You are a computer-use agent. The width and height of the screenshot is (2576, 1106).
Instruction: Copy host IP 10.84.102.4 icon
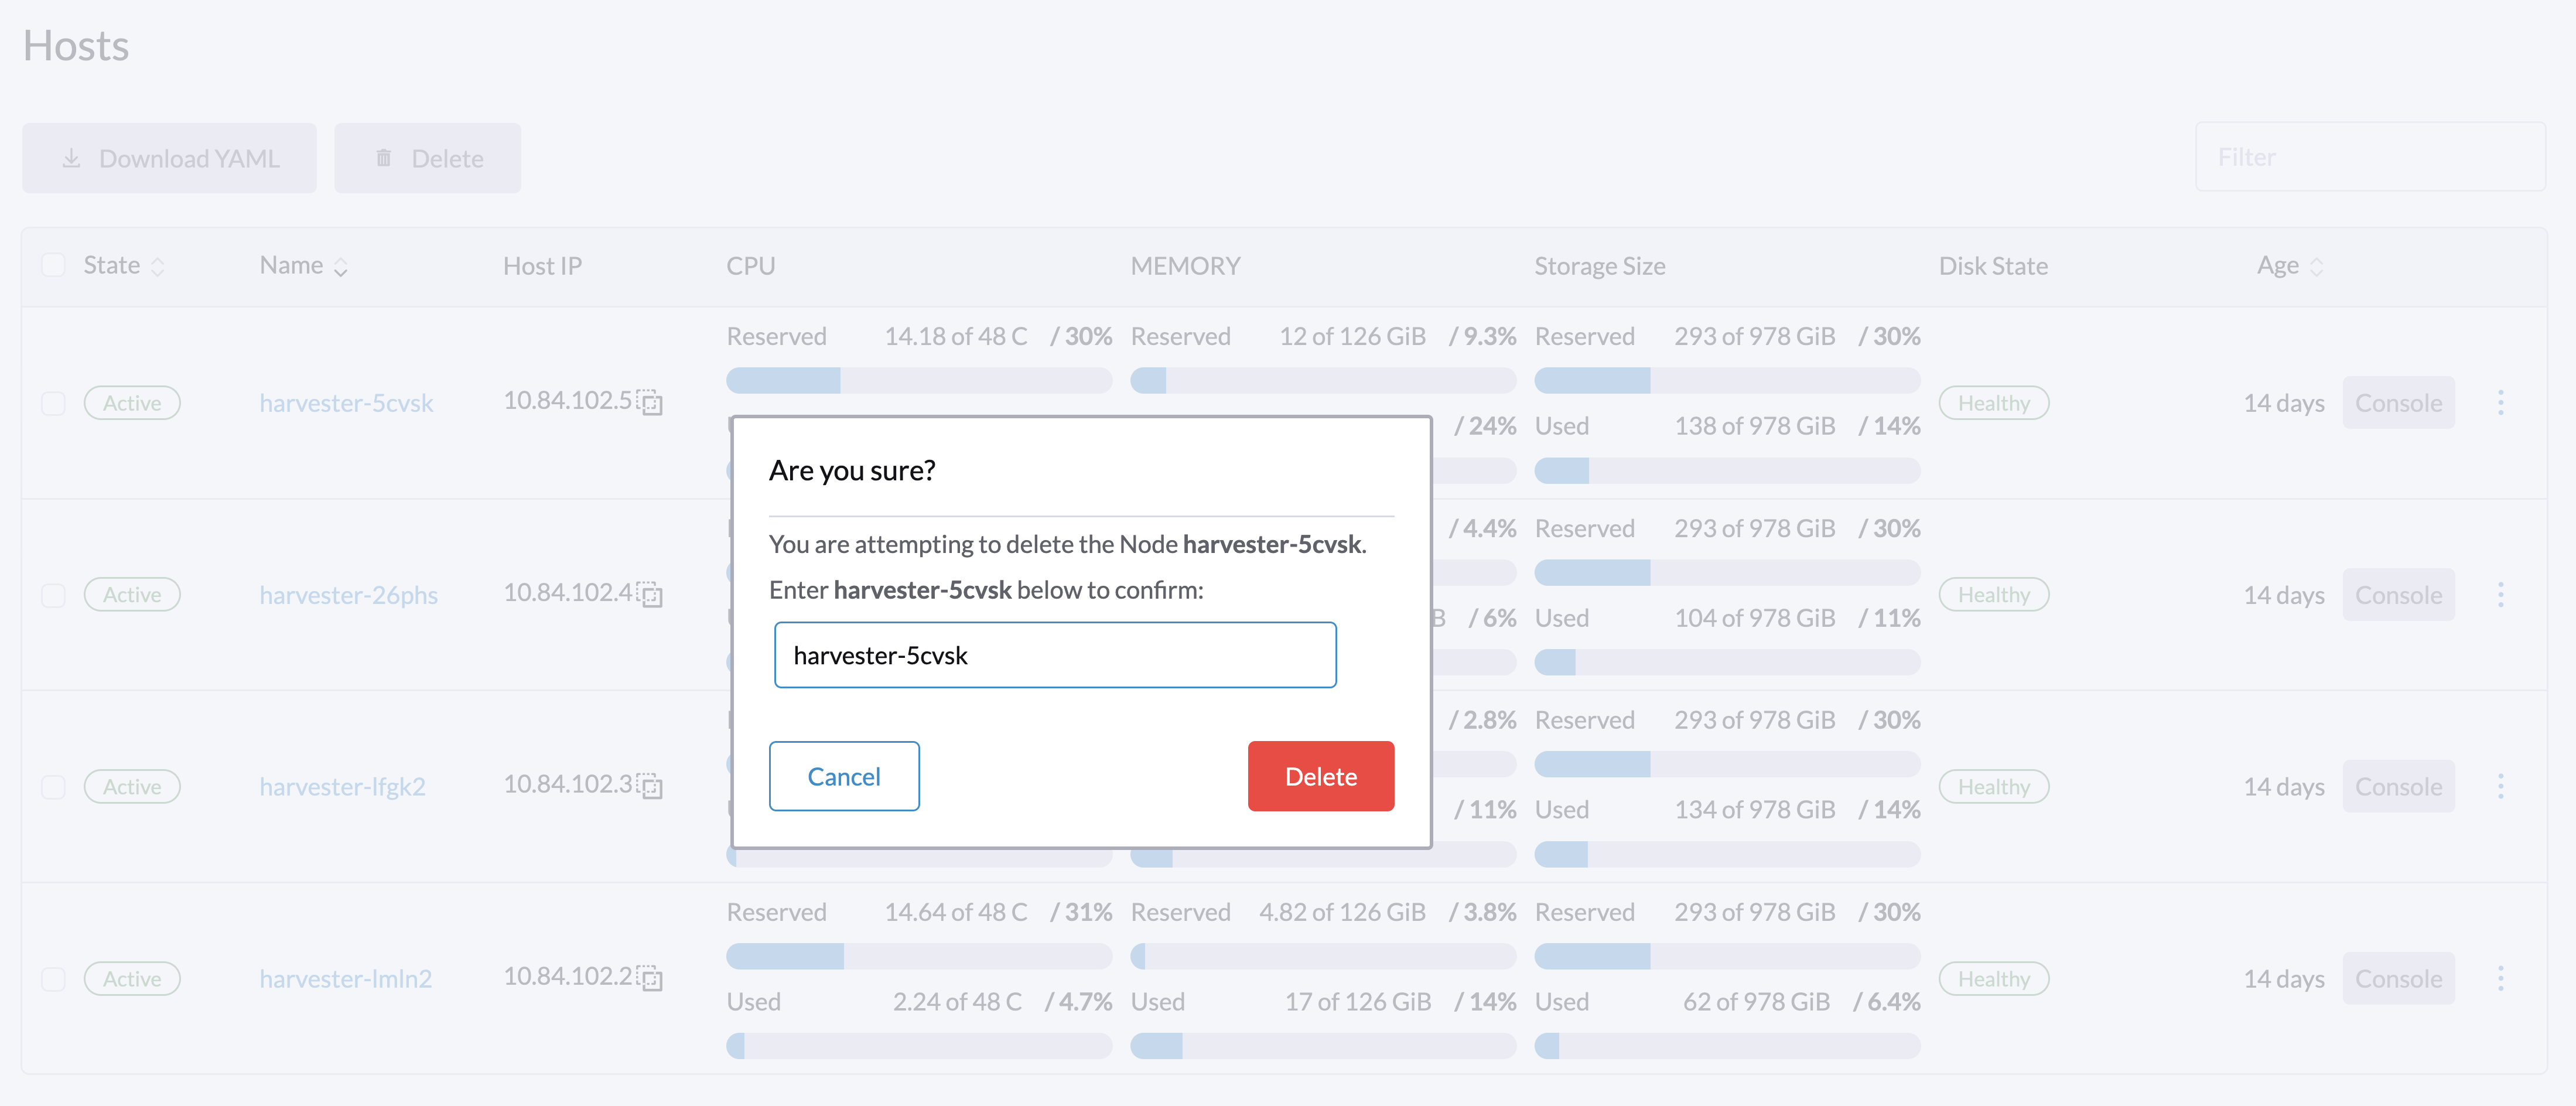point(650,594)
